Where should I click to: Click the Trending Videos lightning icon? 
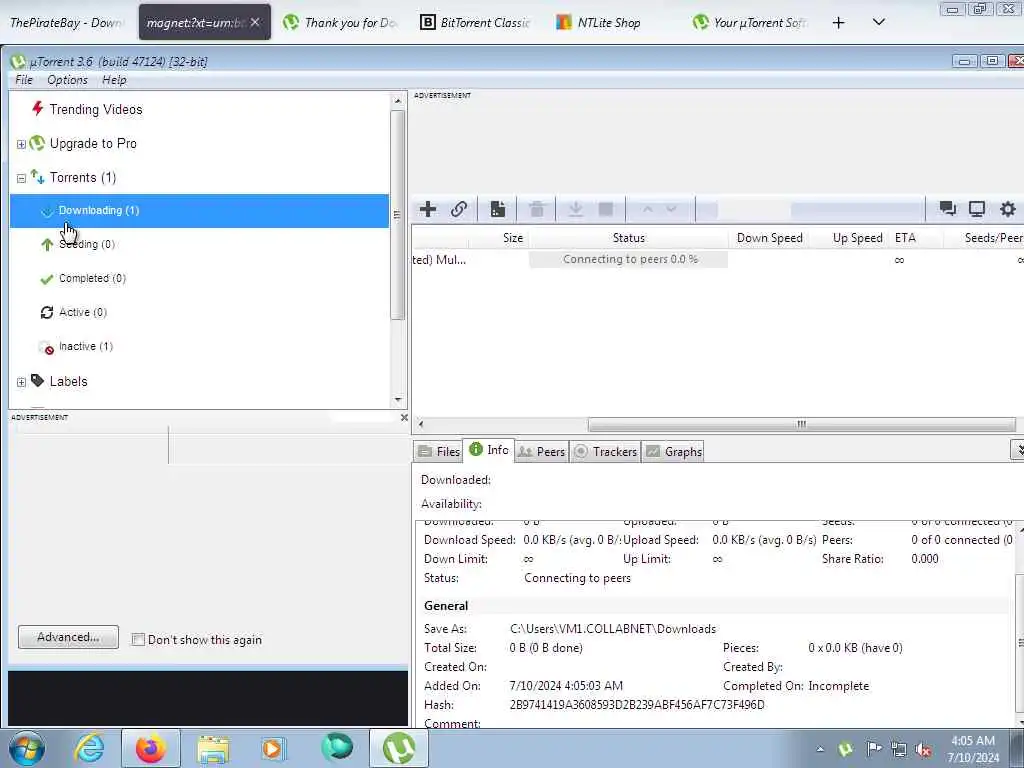[38, 108]
